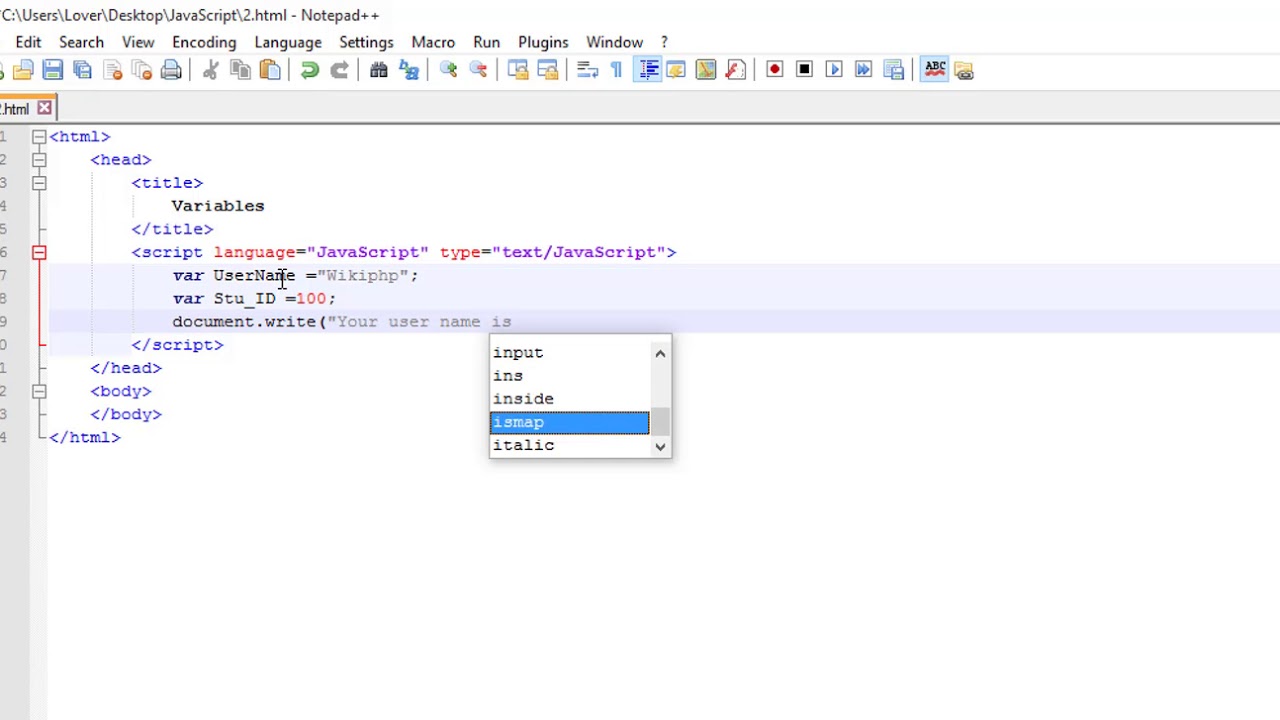This screenshot has width=1280, height=720.
Task: Open the Encoding menu
Action: click(x=204, y=42)
